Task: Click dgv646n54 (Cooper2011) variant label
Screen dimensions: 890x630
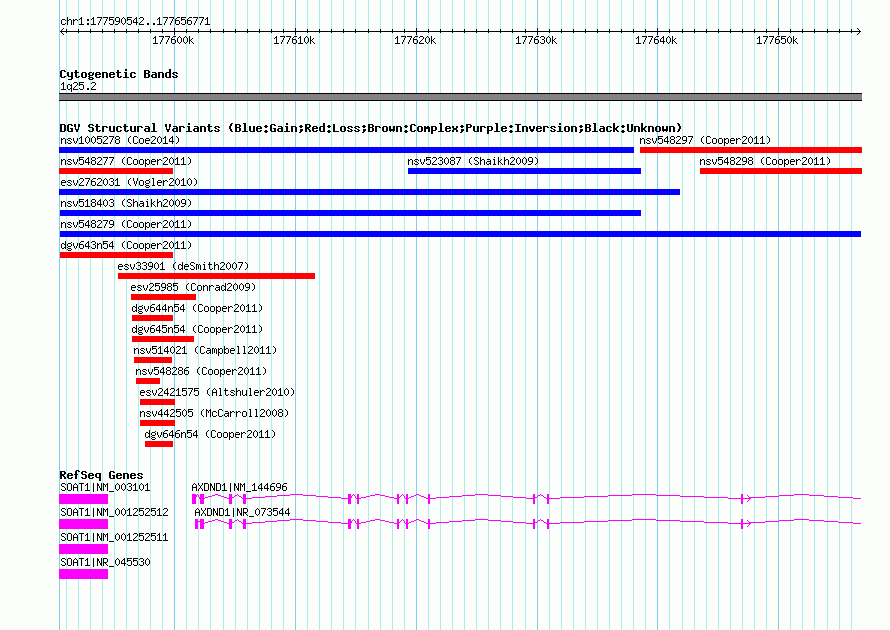Action: (210, 434)
